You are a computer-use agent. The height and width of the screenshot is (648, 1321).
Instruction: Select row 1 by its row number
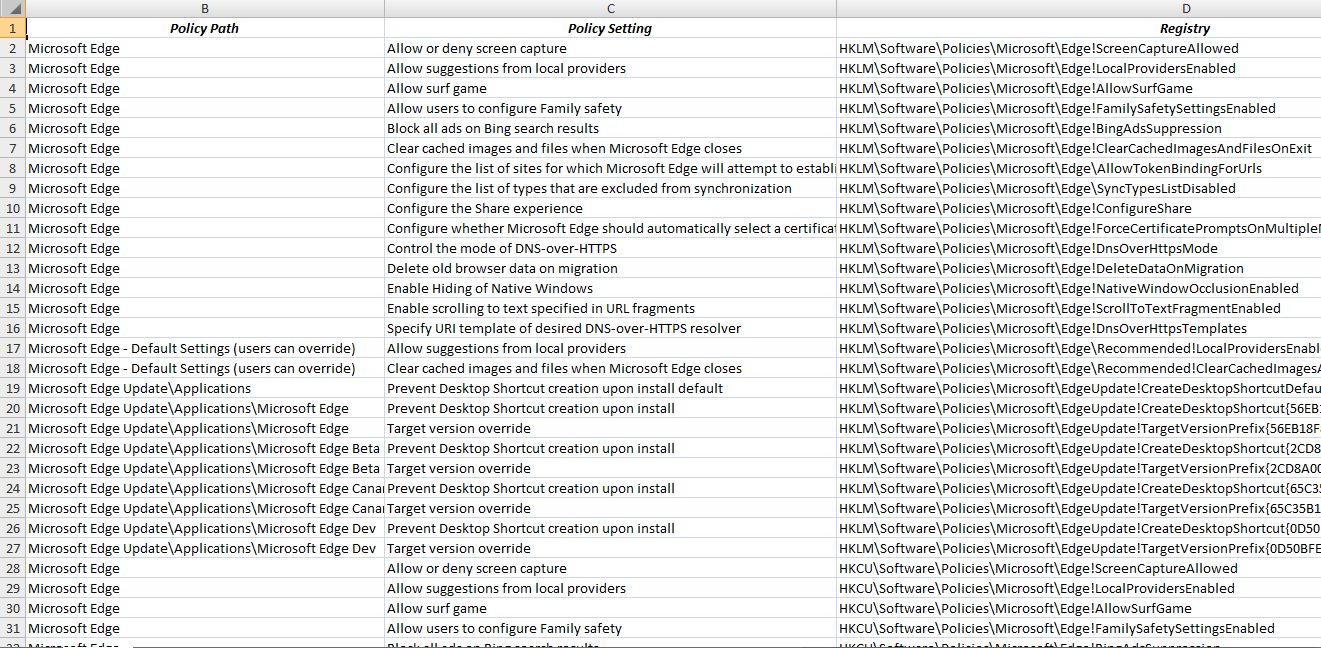click(x=13, y=28)
